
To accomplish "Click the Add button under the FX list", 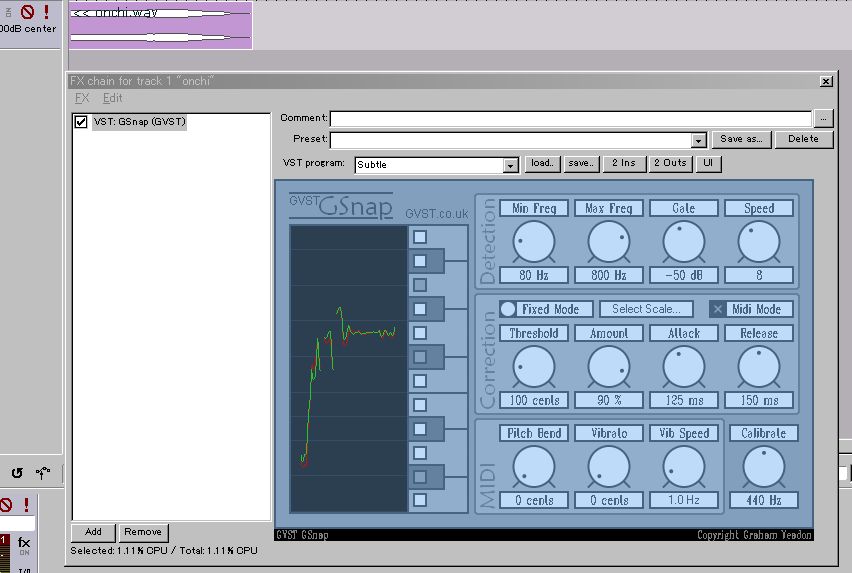I will [93, 532].
